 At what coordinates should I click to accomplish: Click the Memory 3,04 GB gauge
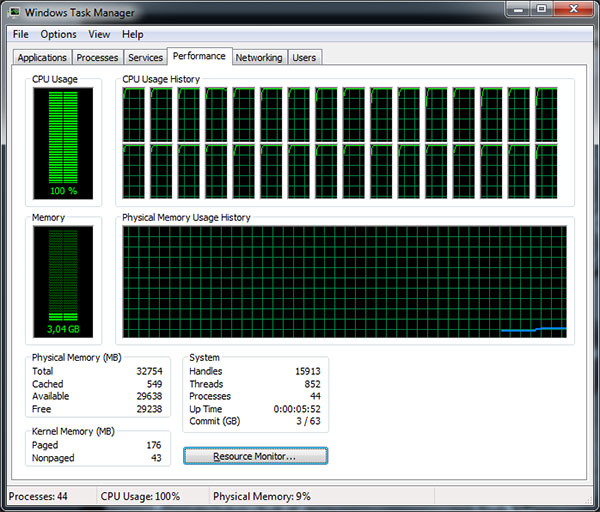point(63,282)
